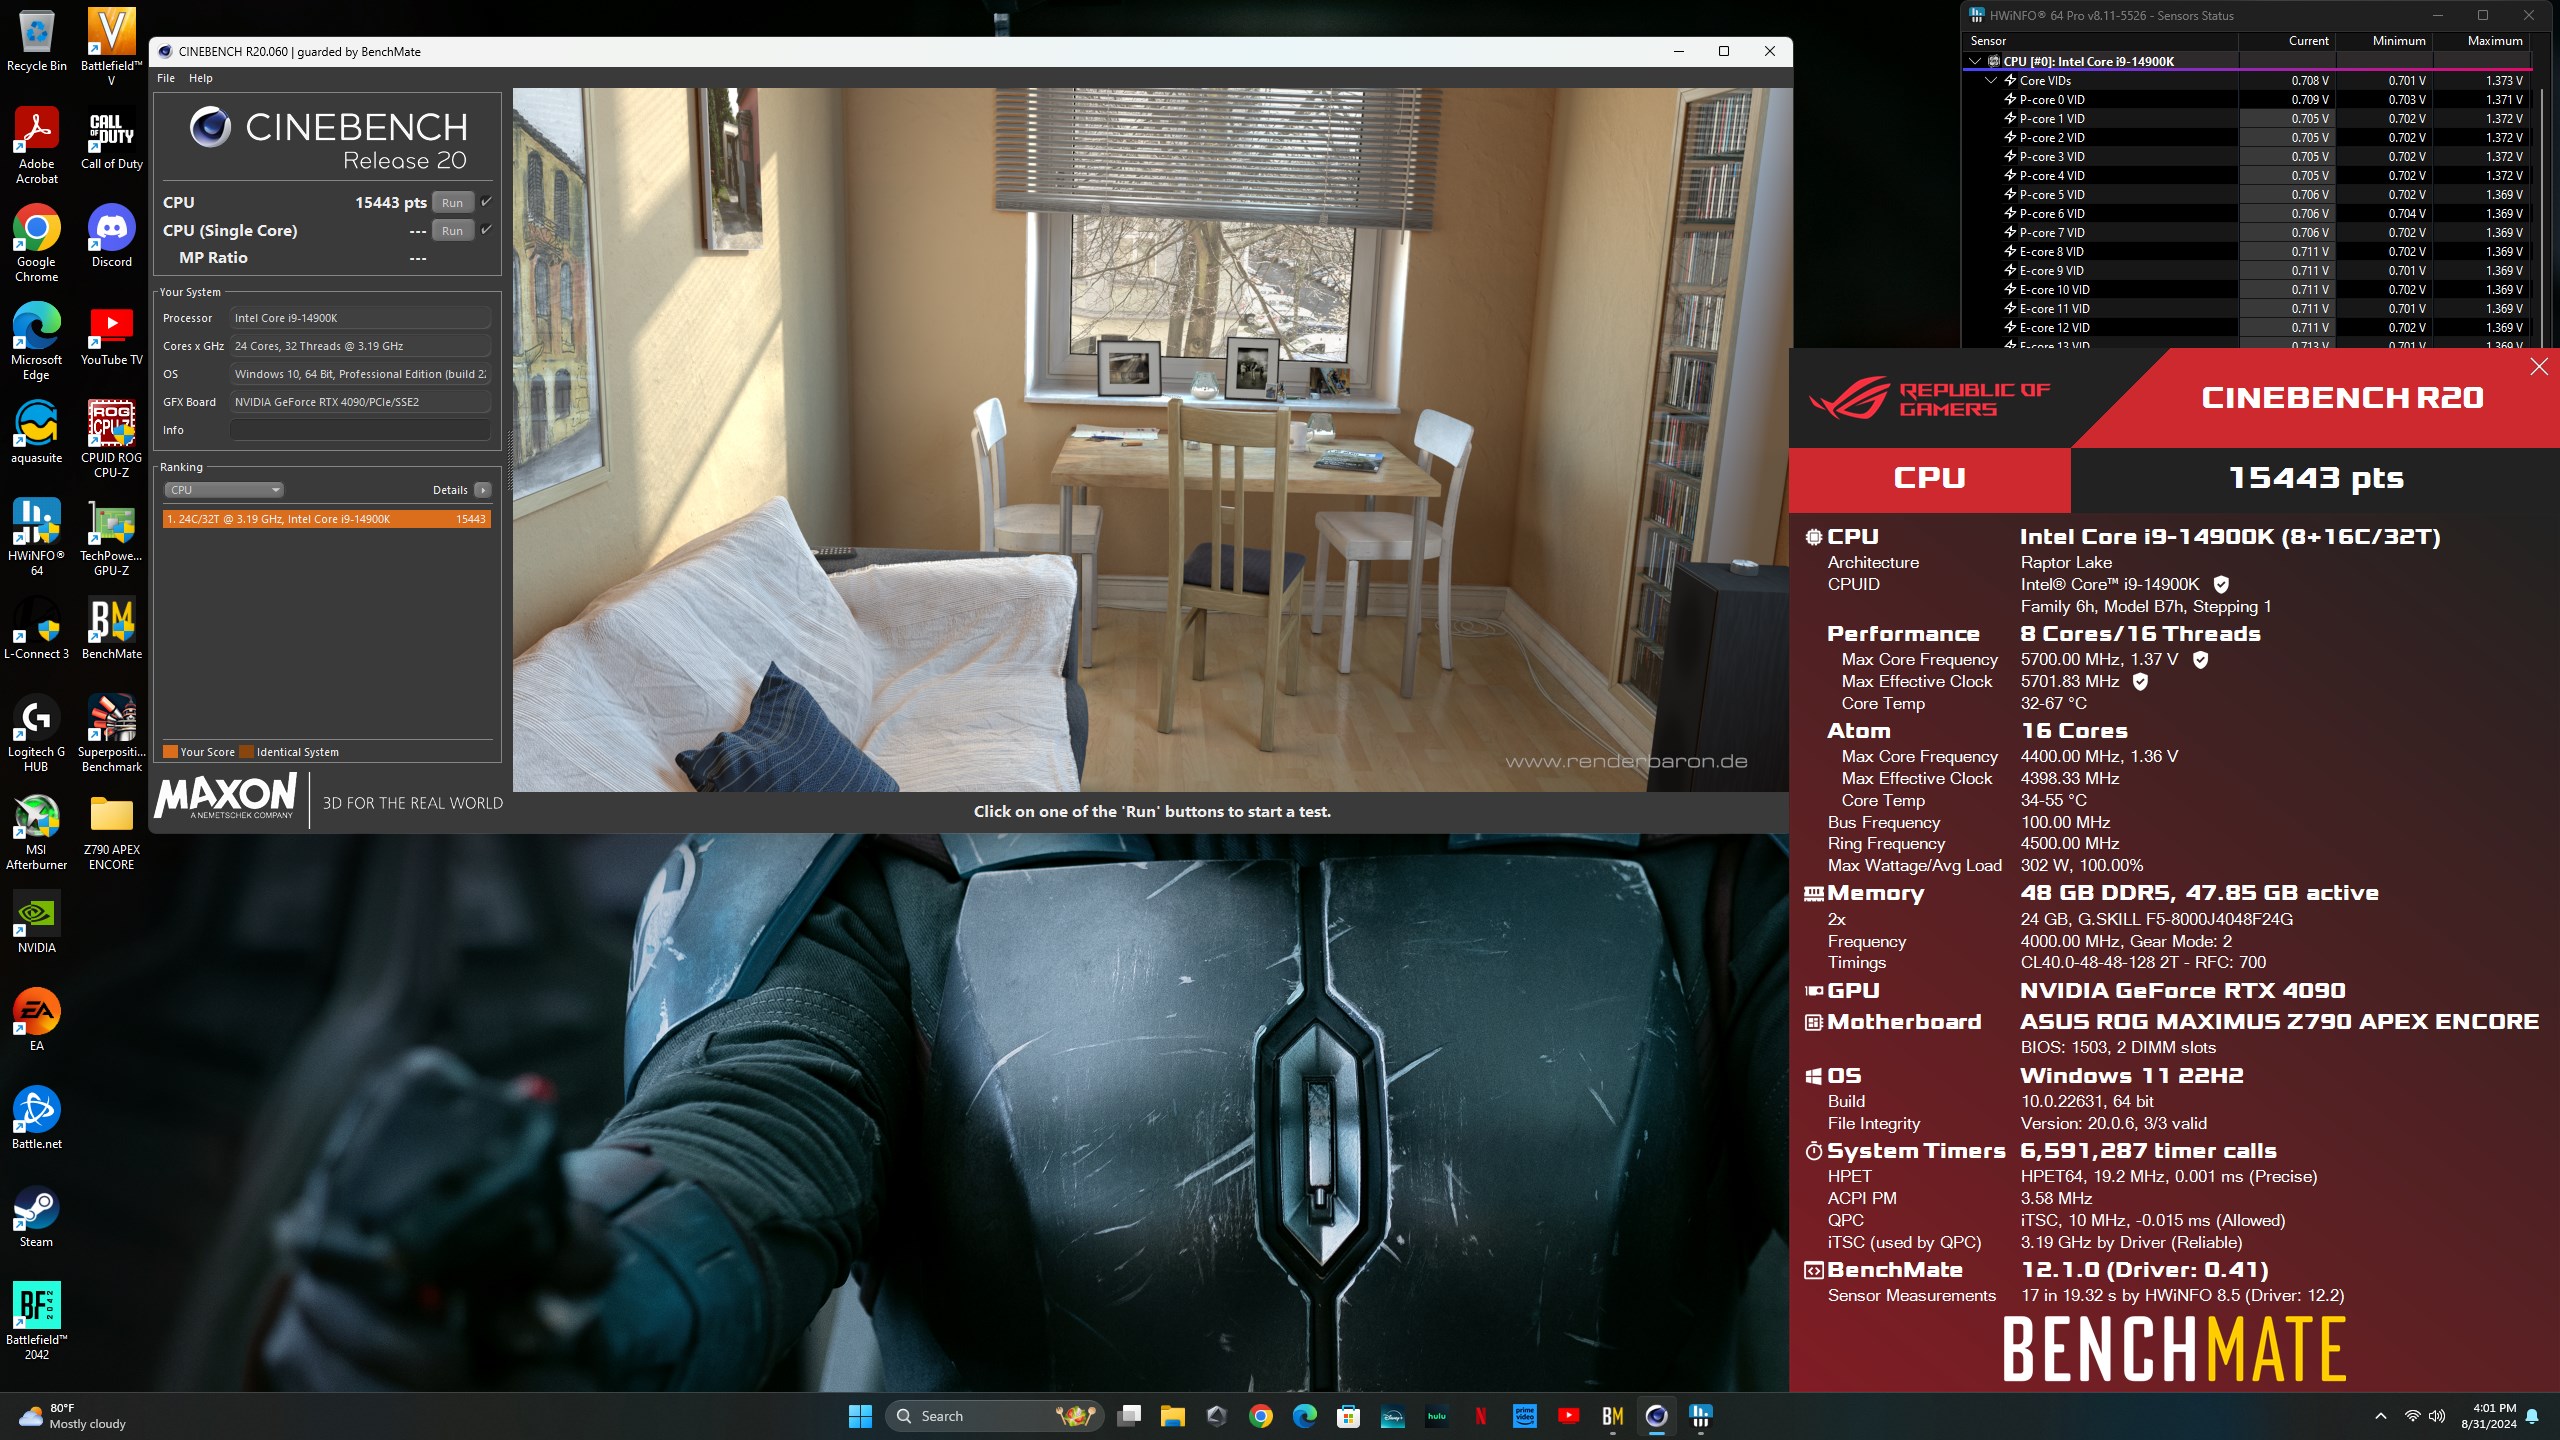Open Logitech G HUB desktop shortcut
The height and width of the screenshot is (1440, 2560).
tap(37, 733)
